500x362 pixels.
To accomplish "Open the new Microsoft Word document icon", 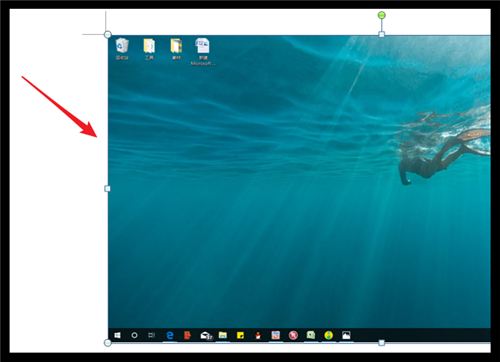I will pos(203,51).
